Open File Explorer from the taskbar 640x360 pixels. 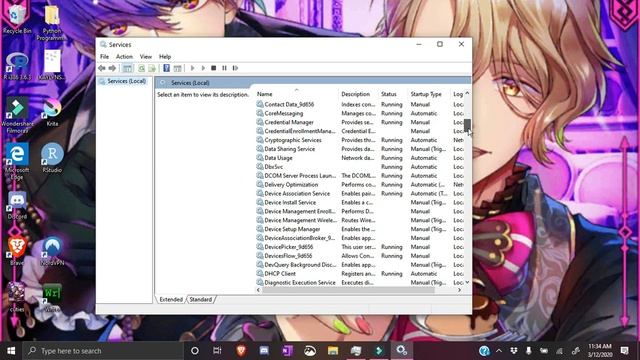point(333,351)
